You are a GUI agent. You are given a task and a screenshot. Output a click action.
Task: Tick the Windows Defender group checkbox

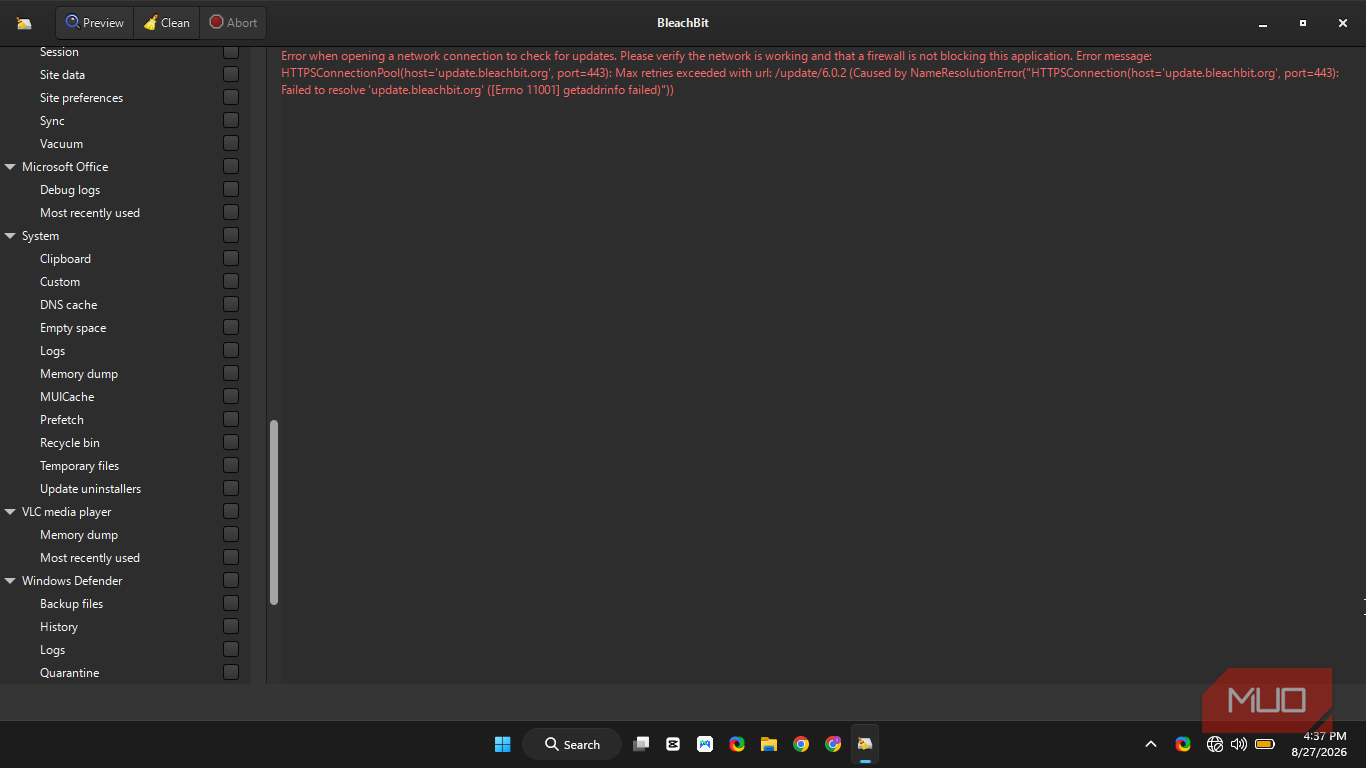coord(231,581)
